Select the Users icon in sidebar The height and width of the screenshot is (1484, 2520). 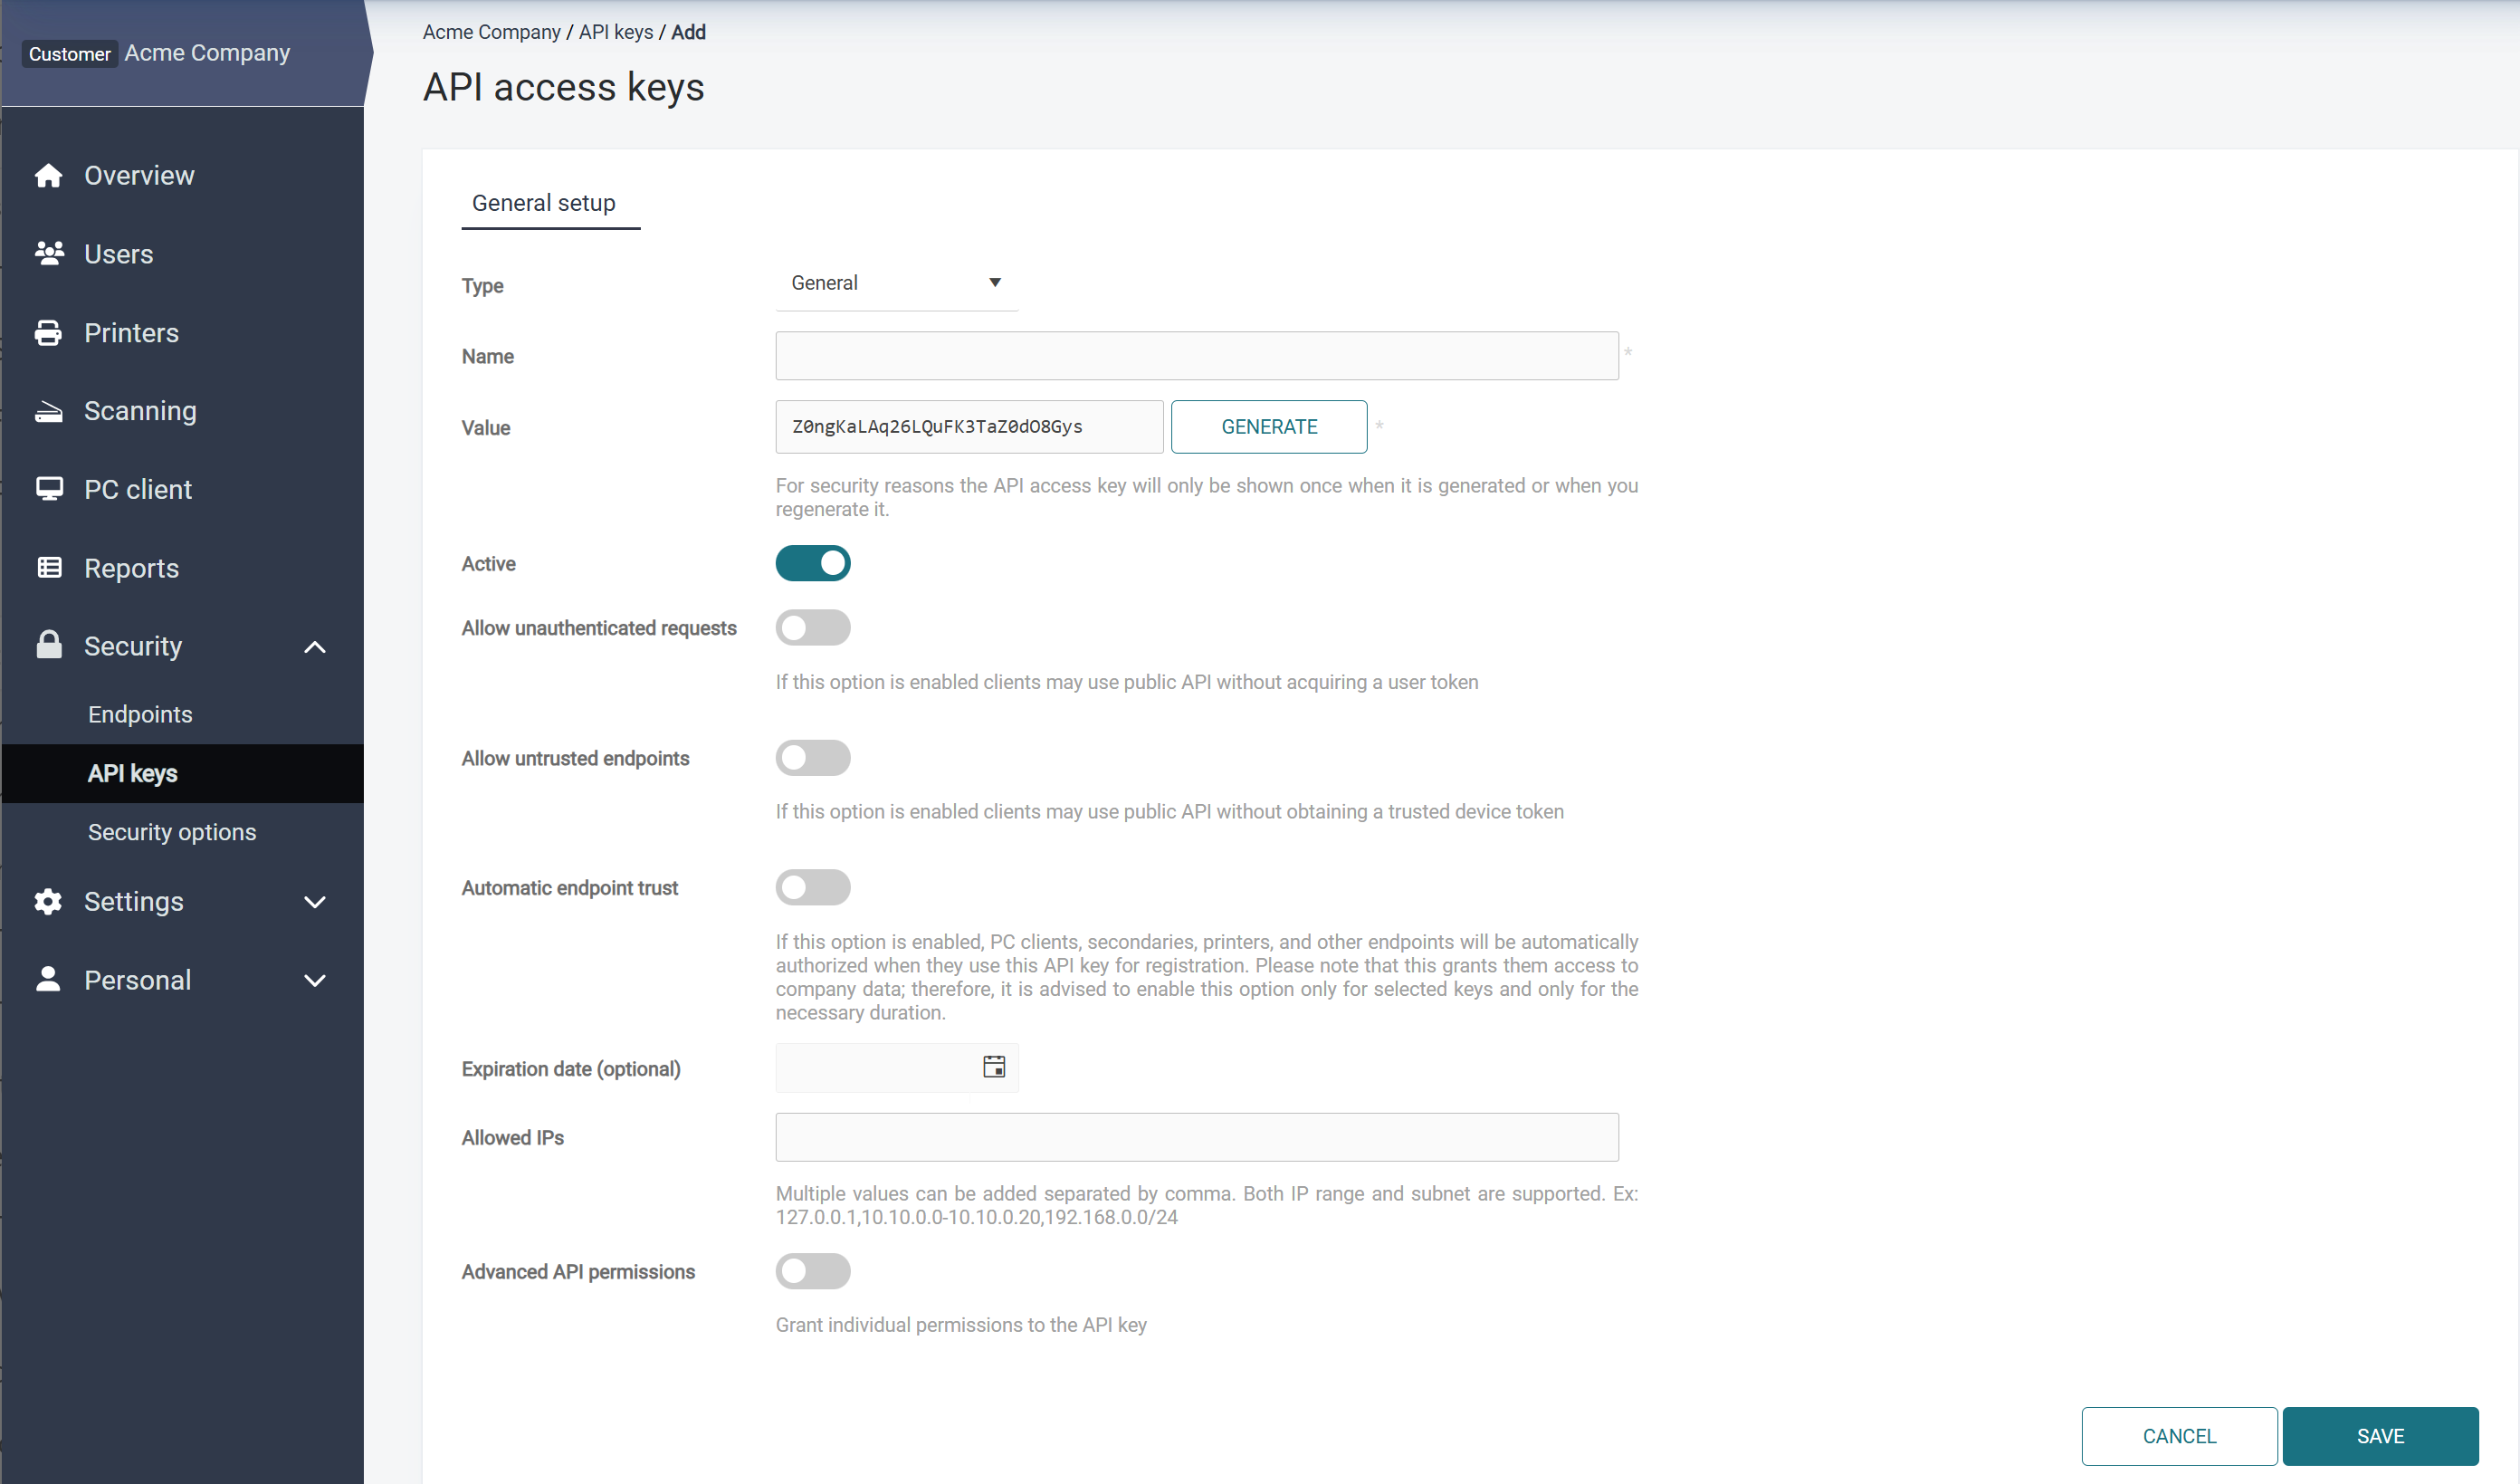pos(49,253)
